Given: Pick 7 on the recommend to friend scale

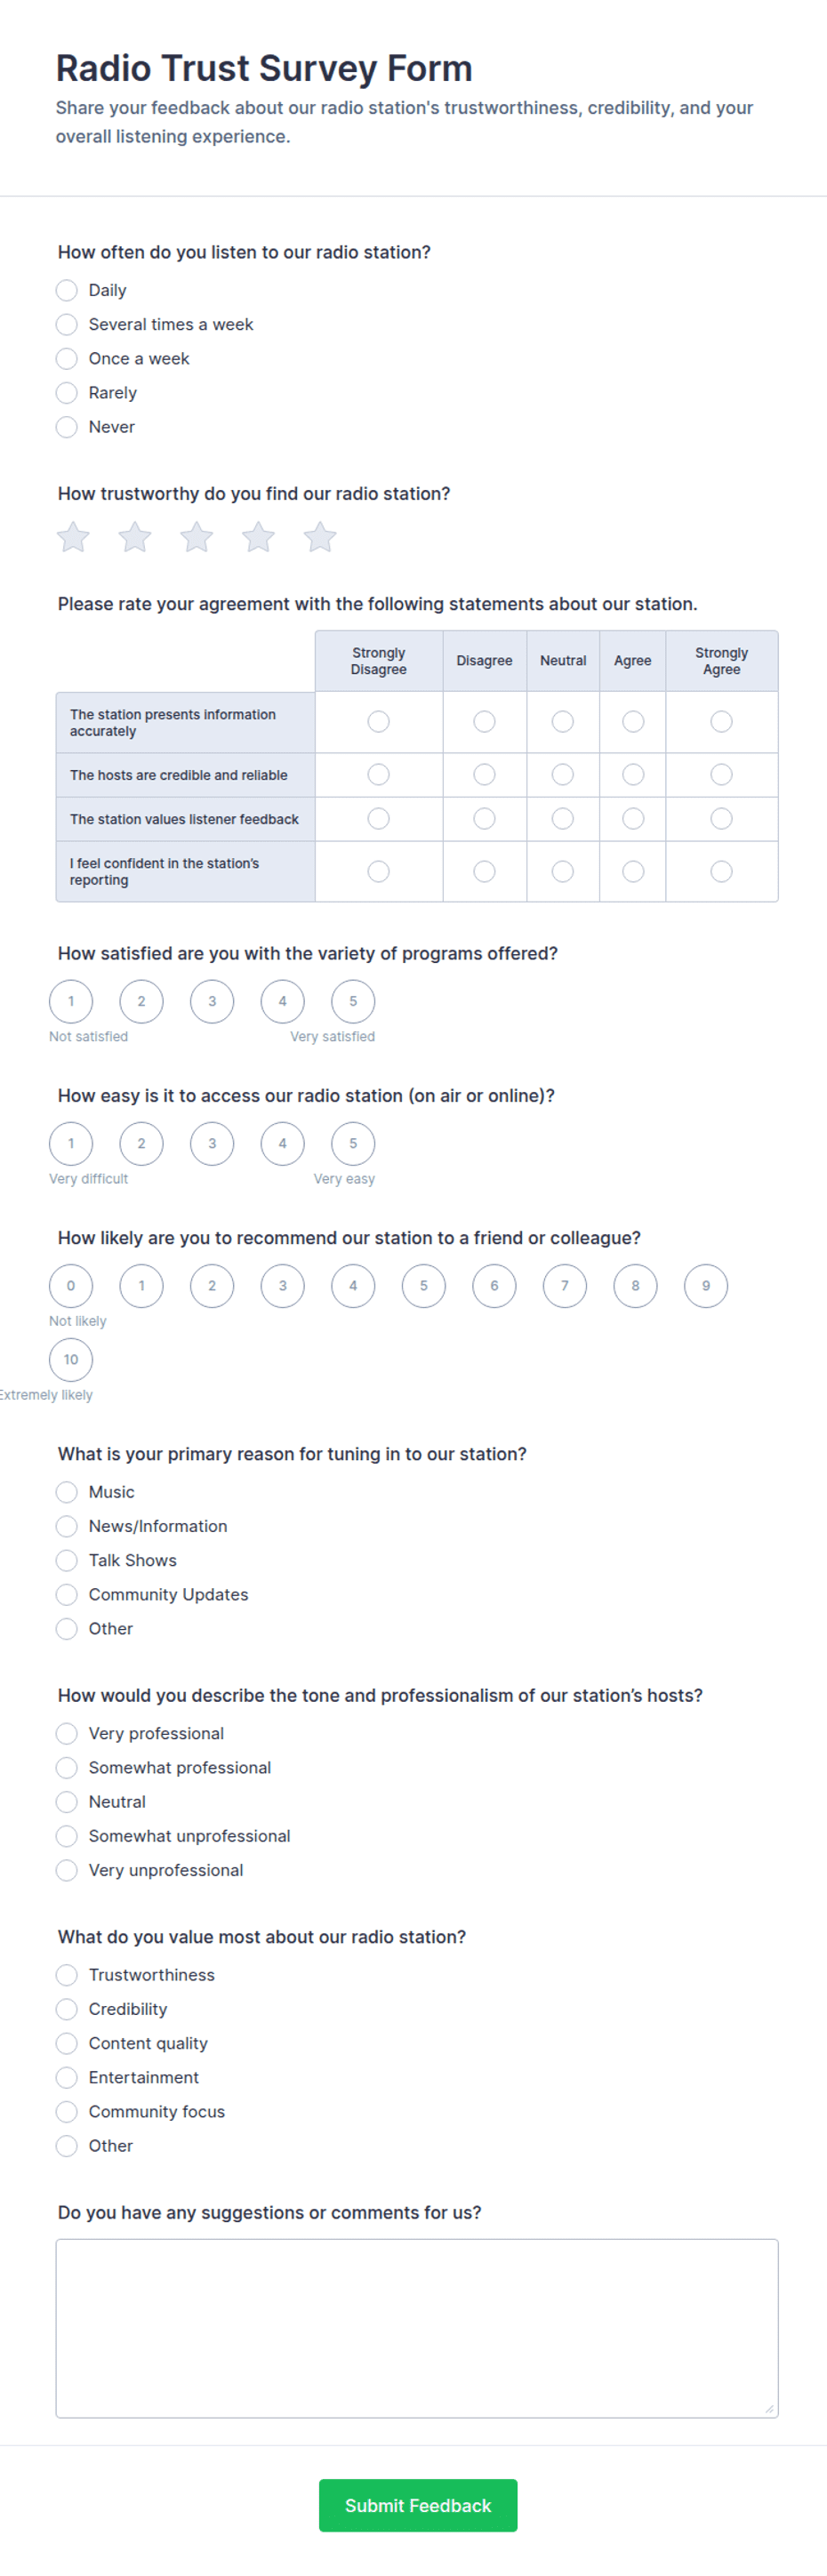Looking at the screenshot, I should click(565, 1285).
